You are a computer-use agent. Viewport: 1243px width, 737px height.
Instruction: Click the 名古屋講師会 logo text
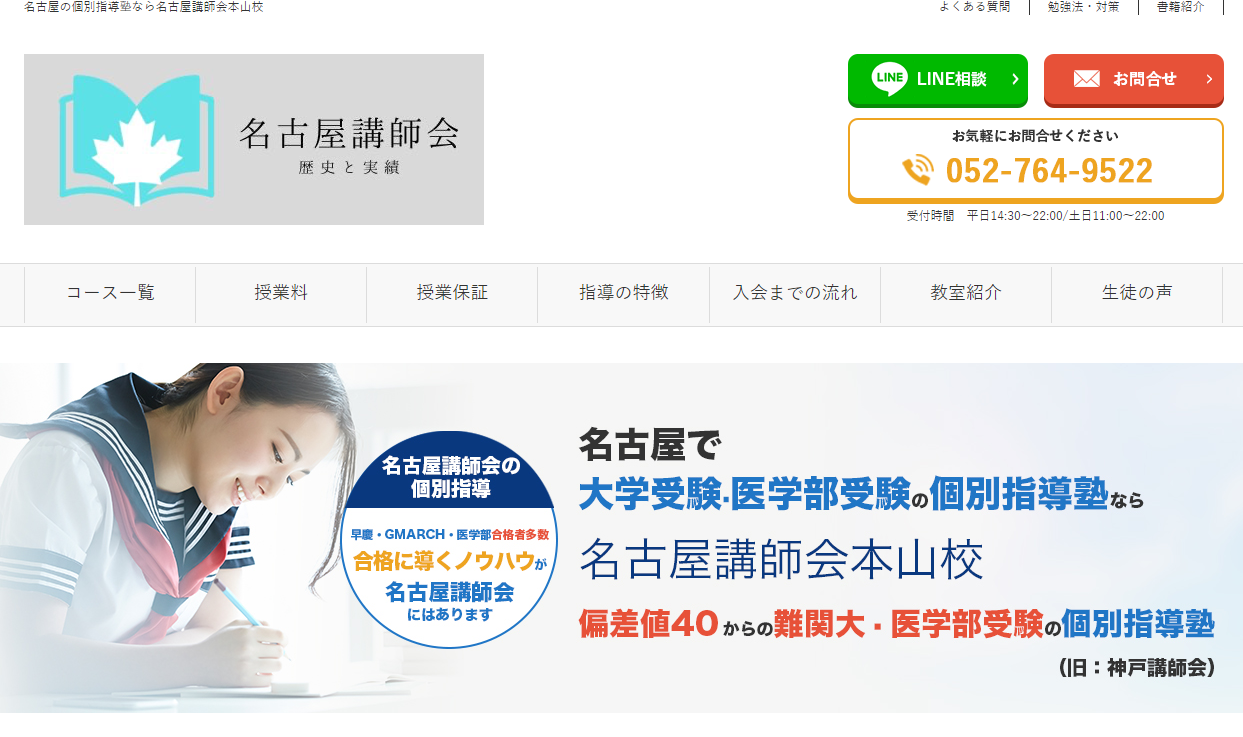(349, 133)
